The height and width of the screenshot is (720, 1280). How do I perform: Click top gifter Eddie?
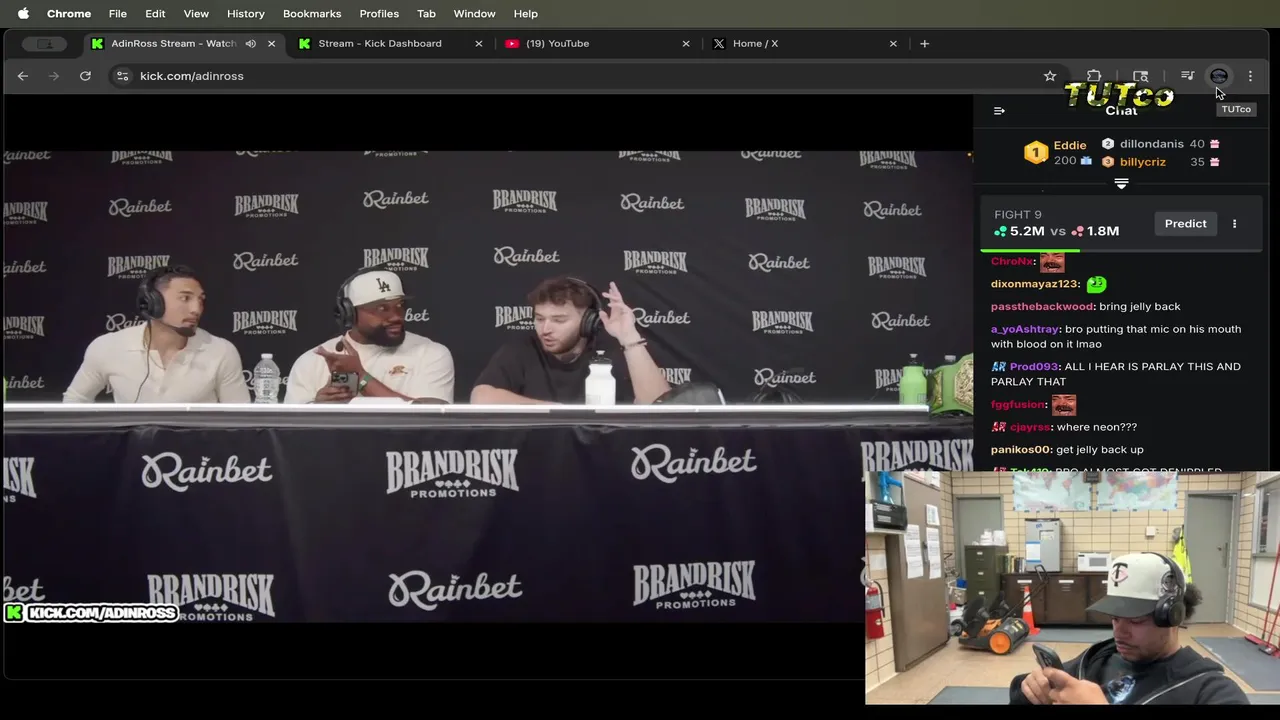pos(1070,145)
